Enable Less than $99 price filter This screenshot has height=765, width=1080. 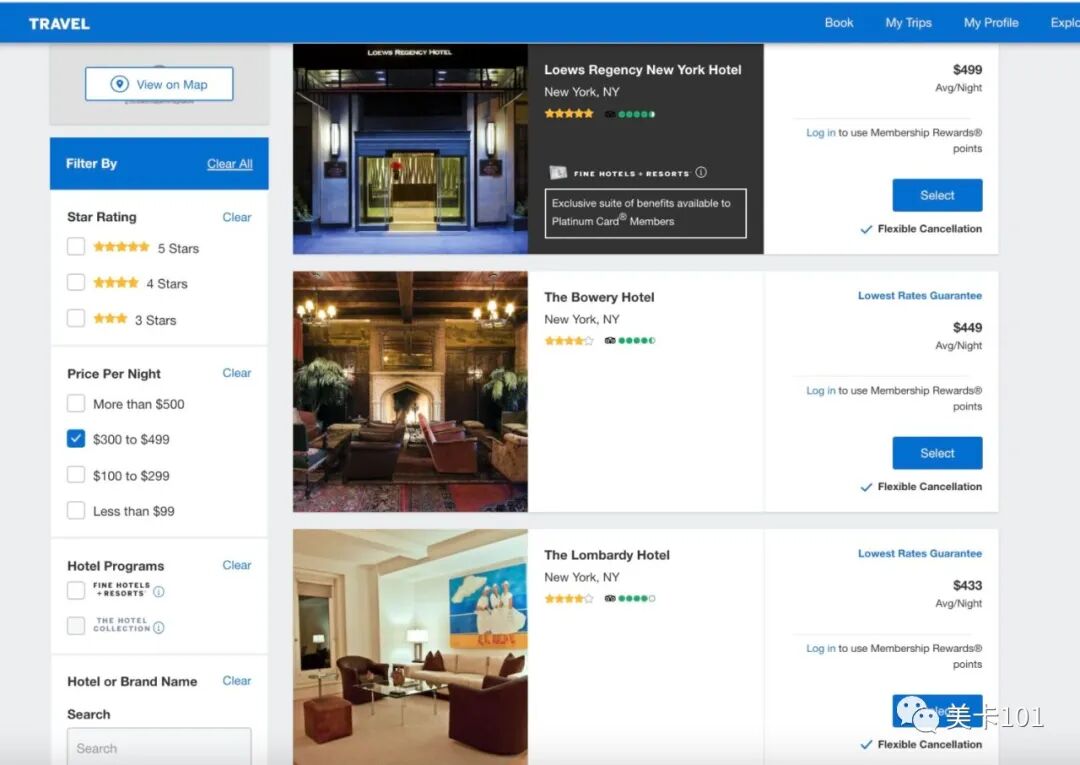[76, 510]
